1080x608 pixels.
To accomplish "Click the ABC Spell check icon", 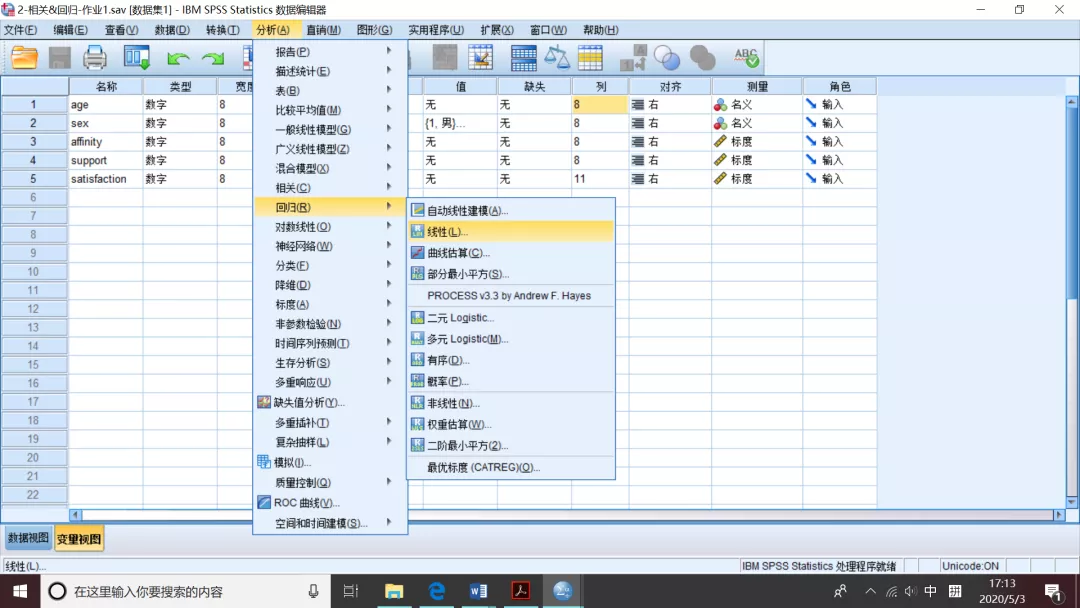I will point(746,58).
